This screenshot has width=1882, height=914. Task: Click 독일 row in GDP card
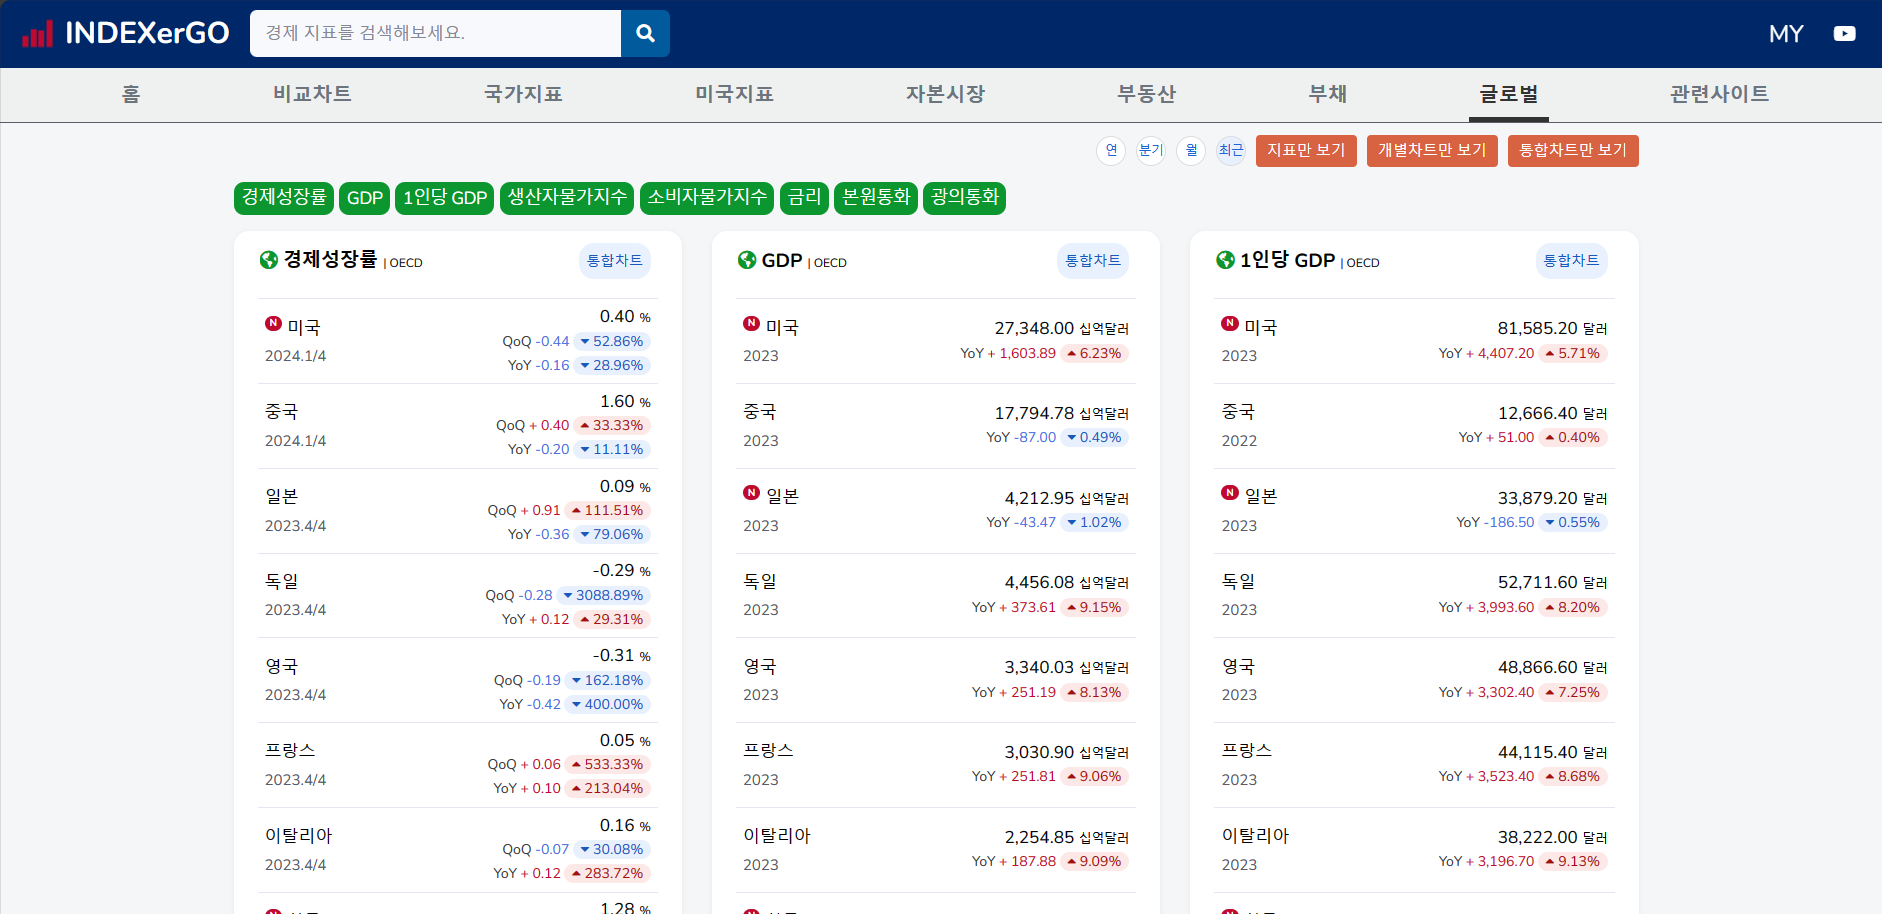[936, 595]
